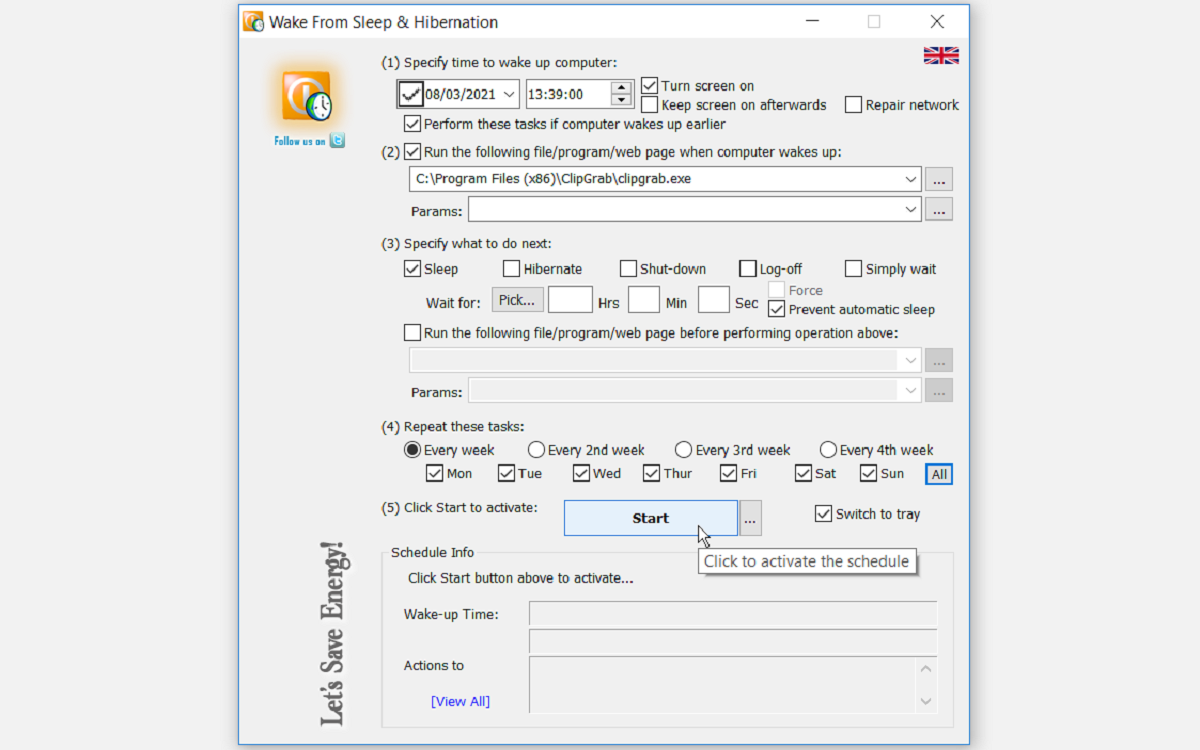Uncheck Turn screen on
This screenshot has height=750, width=1200.
click(x=650, y=86)
